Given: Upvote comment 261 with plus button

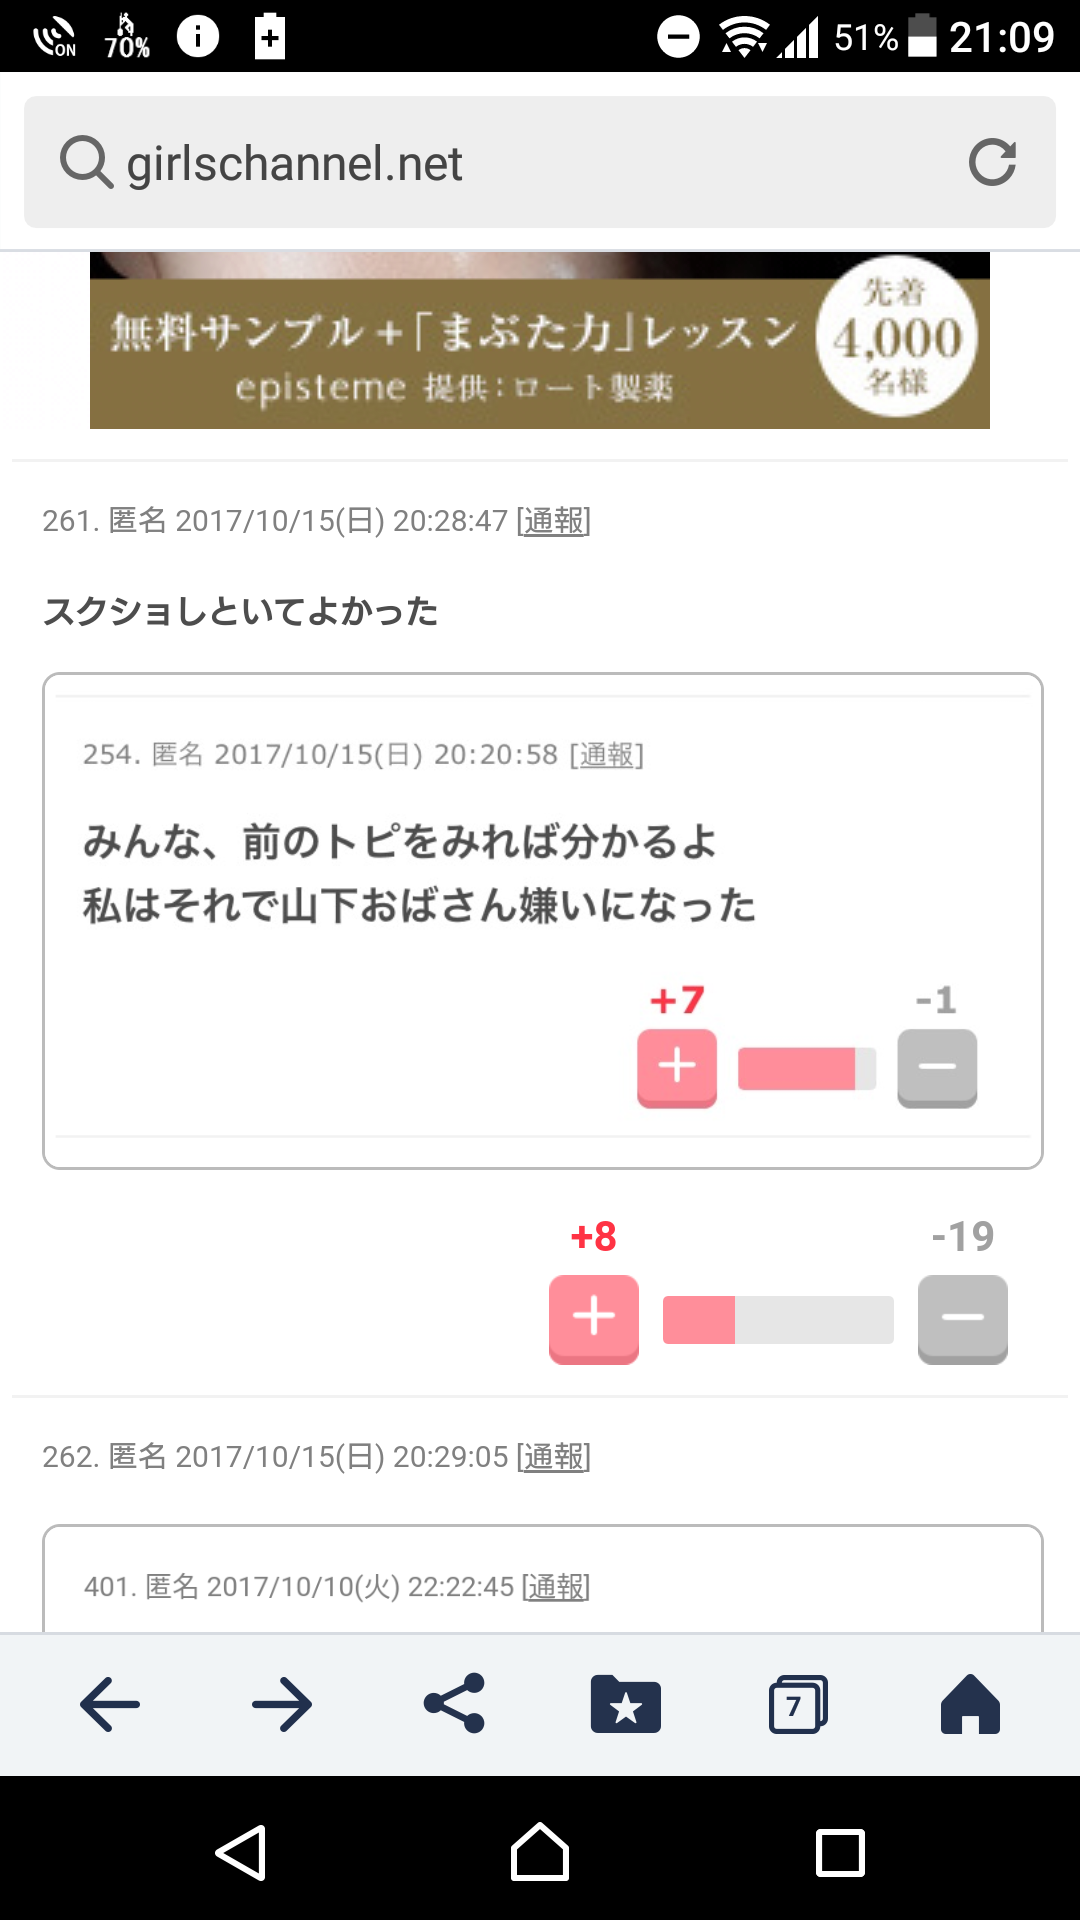Looking at the screenshot, I should [594, 1319].
